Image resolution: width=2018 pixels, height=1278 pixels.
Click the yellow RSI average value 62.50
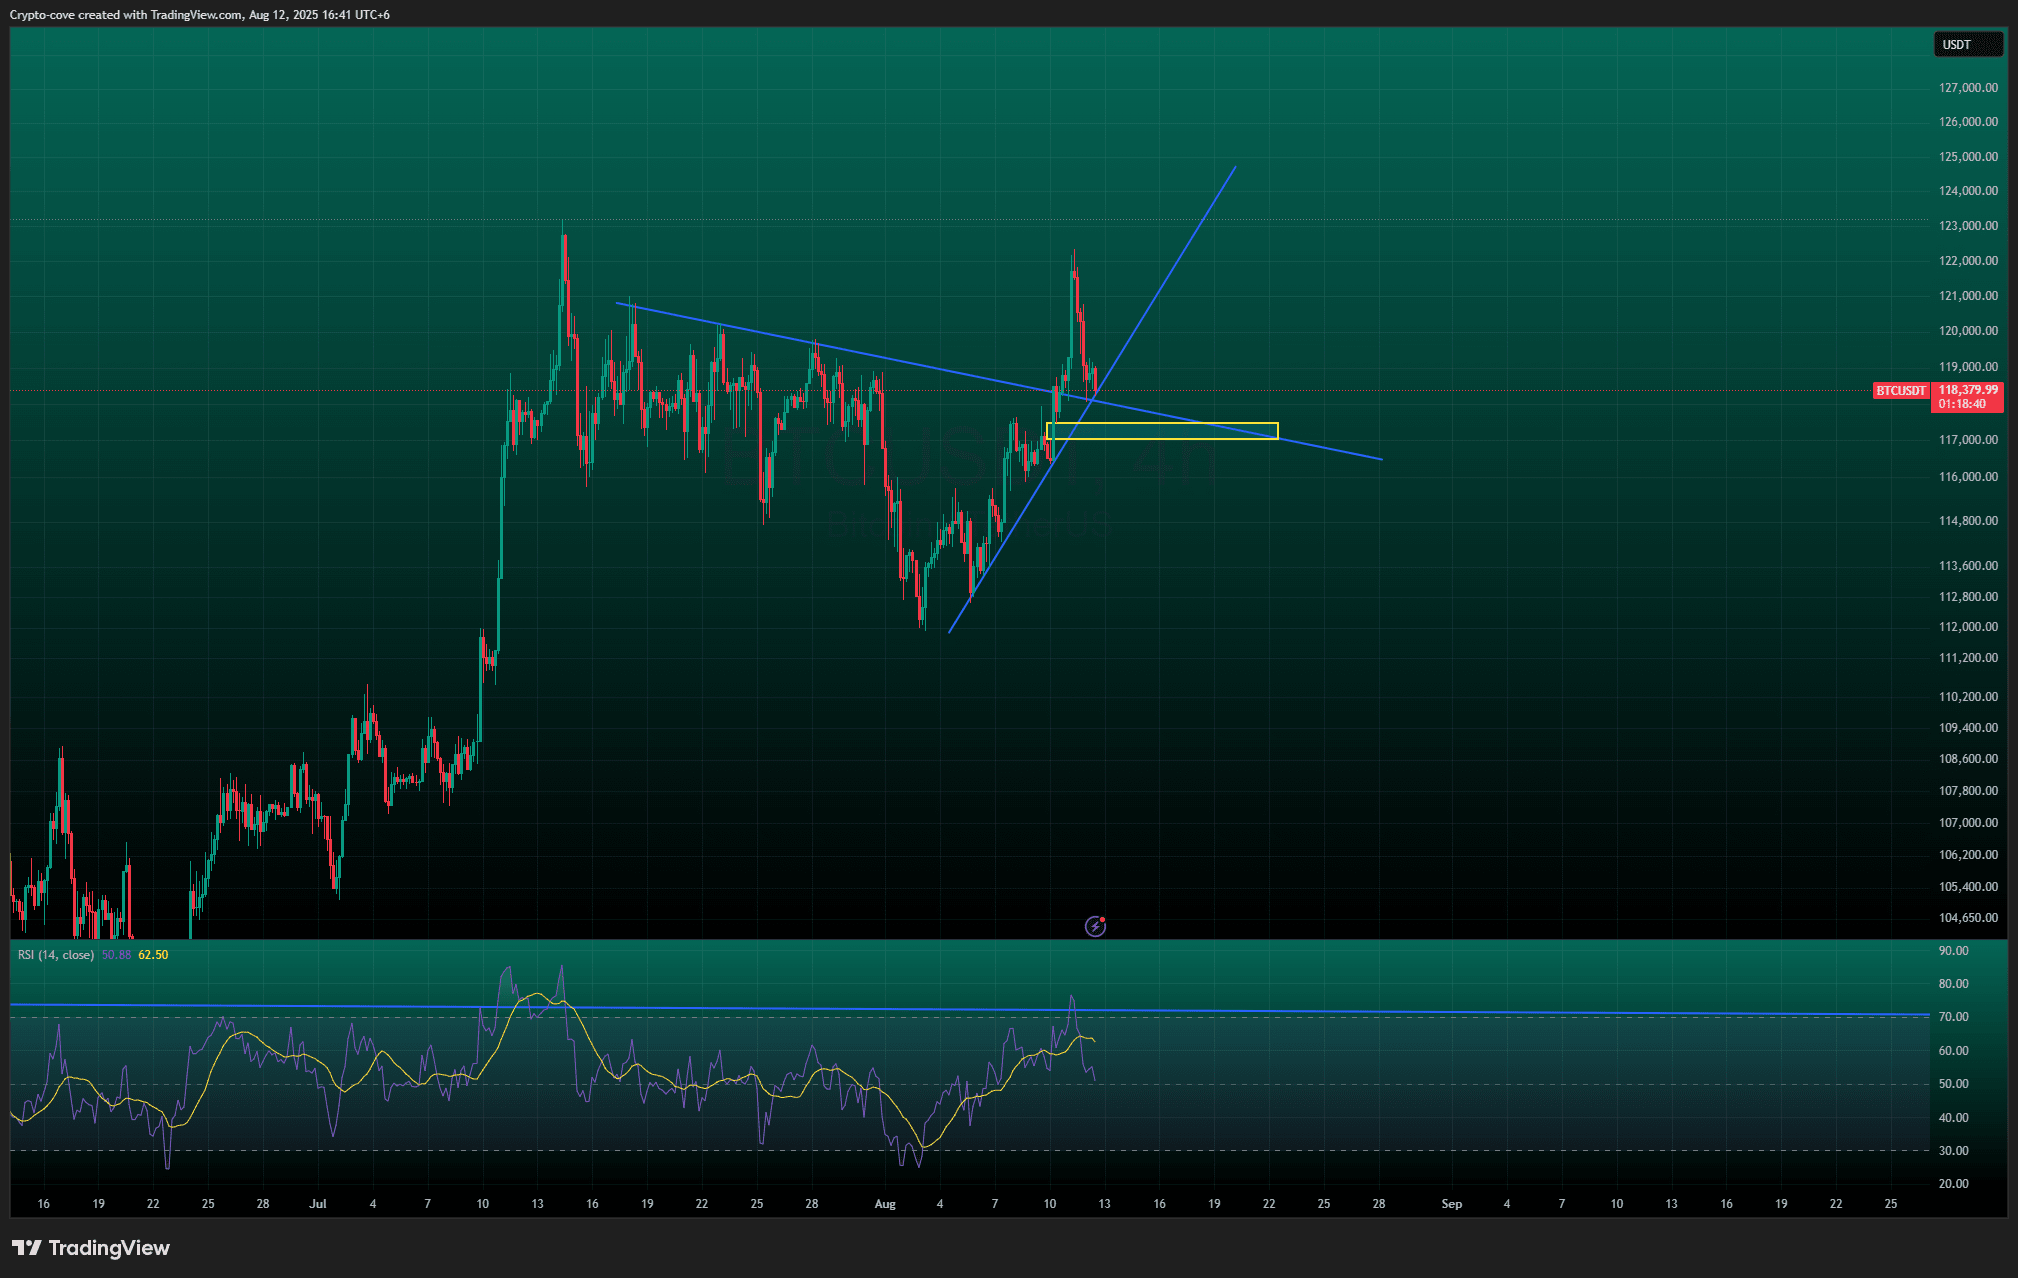point(153,955)
